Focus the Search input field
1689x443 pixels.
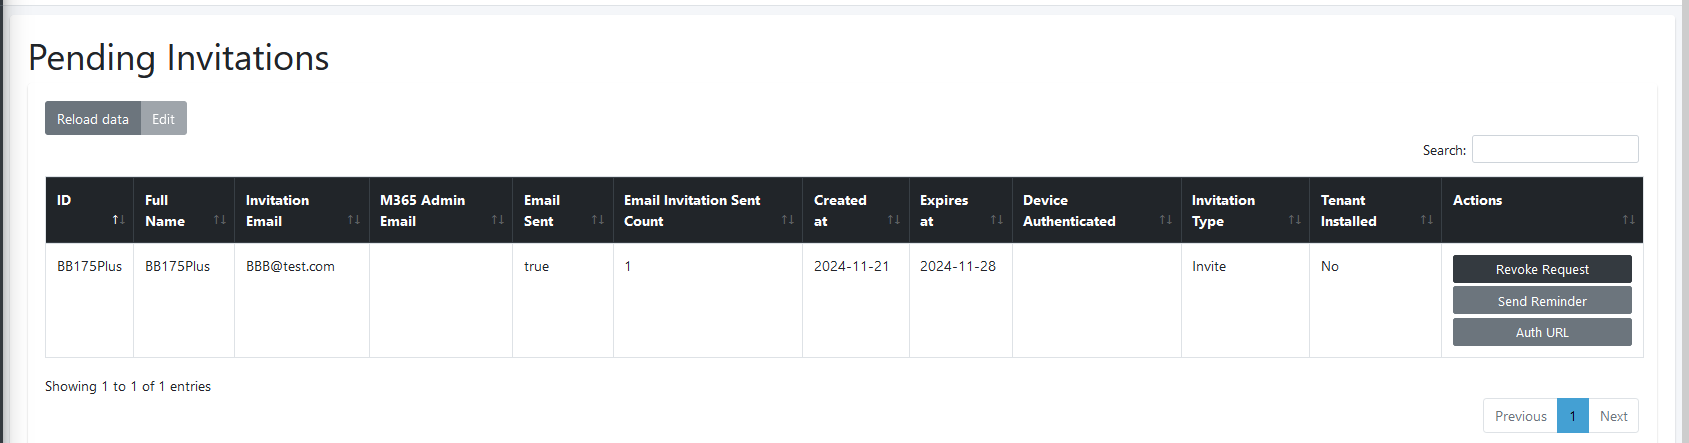(x=1555, y=149)
